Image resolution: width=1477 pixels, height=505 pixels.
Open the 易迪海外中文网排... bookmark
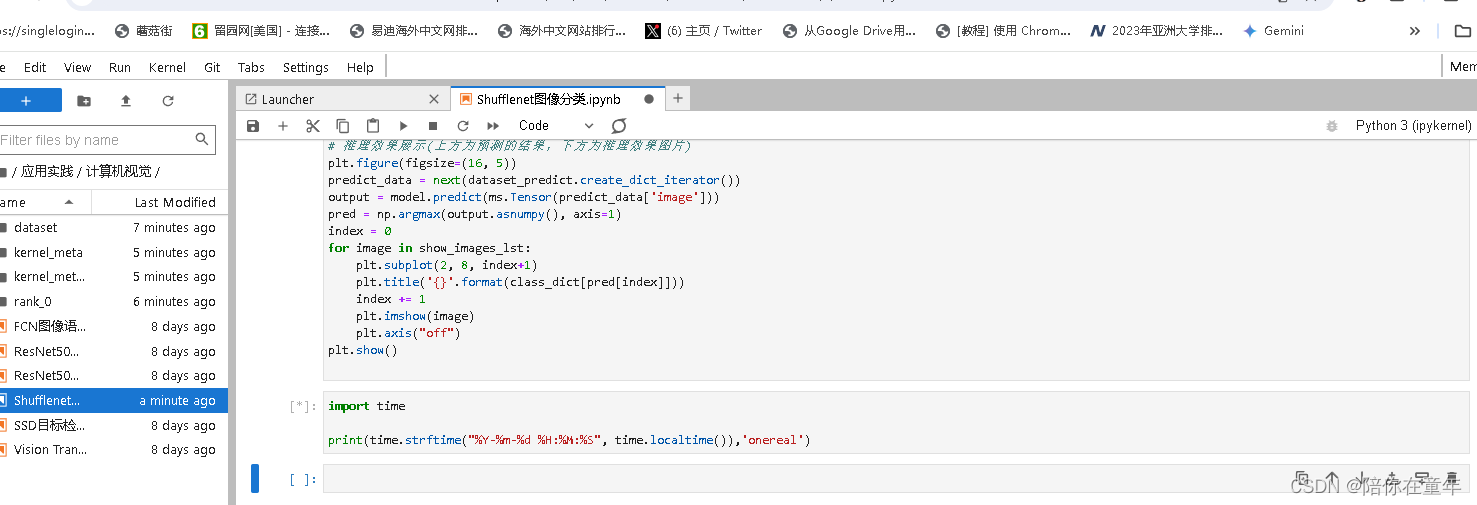414,31
